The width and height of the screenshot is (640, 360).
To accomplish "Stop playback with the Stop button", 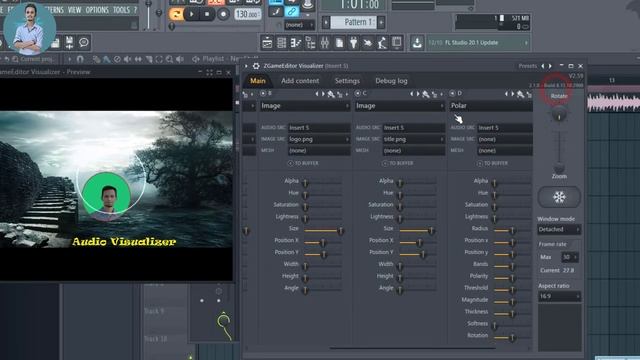I will [207, 14].
